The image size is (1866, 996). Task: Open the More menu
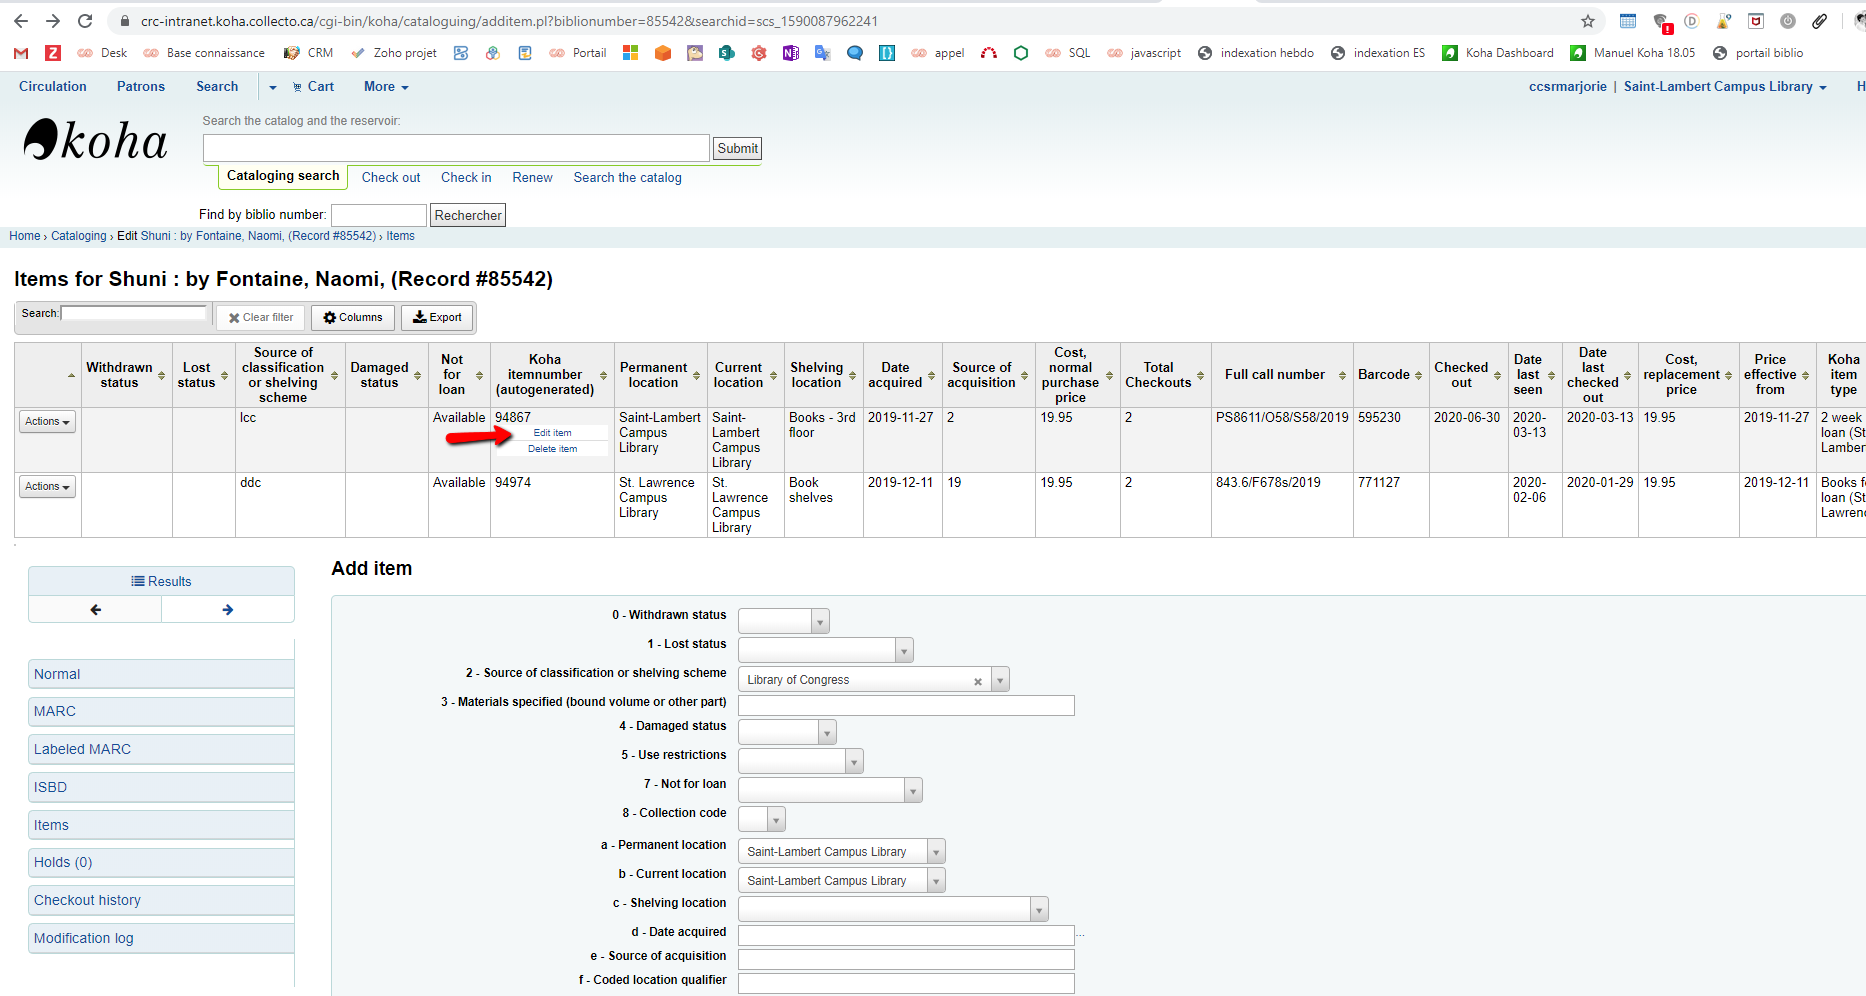tap(386, 87)
